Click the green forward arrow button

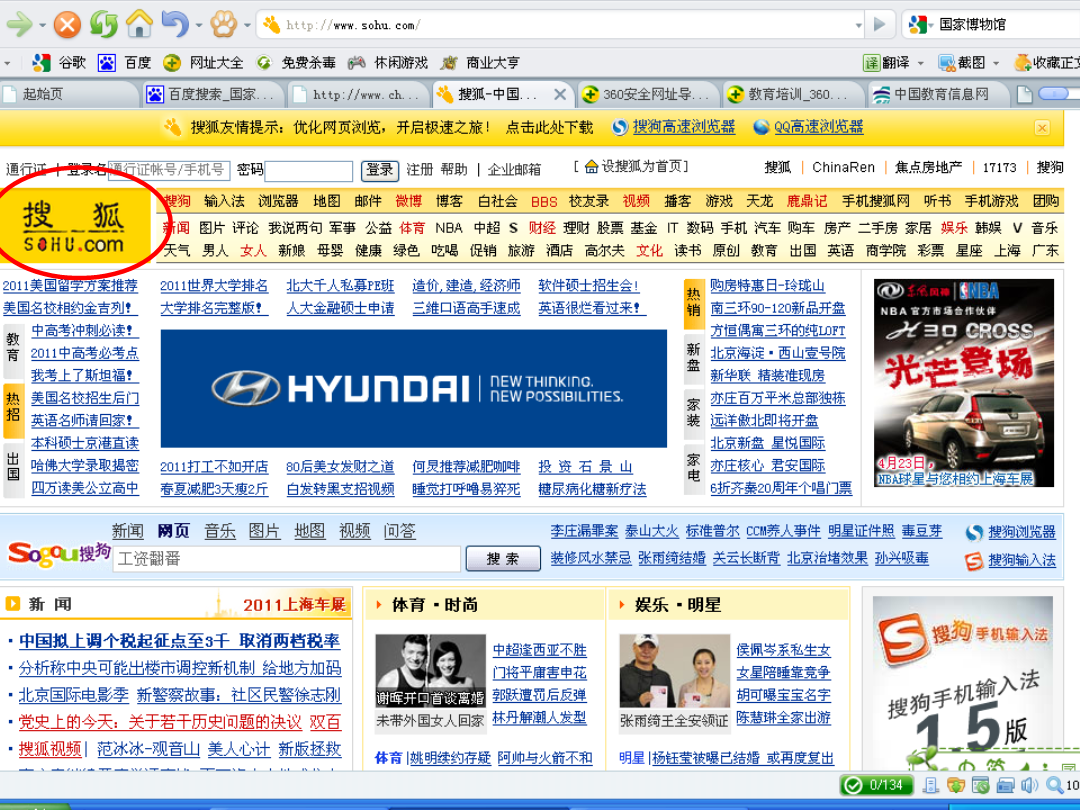tap(19, 25)
